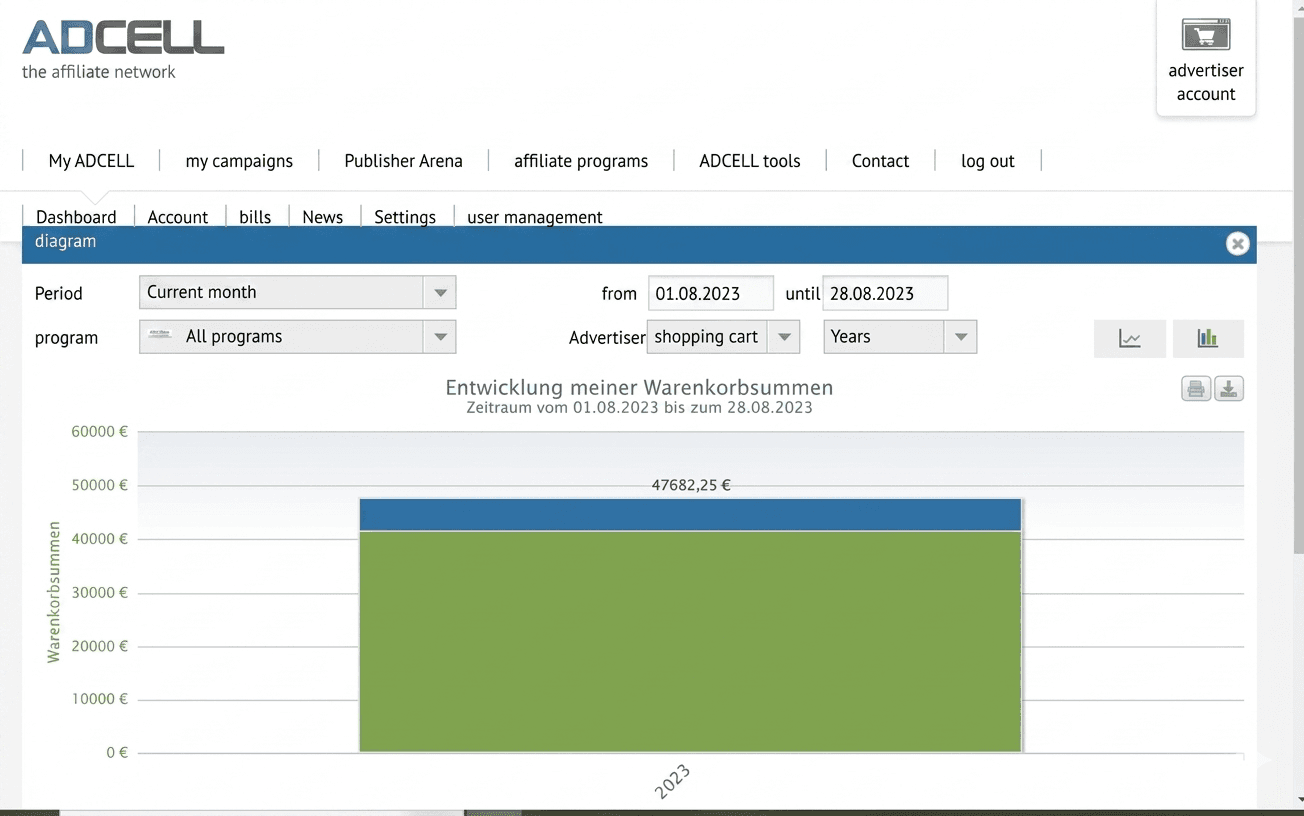The height and width of the screenshot is (816, 1304).
Task: Select the Settings tab
Action: (405, 217)
